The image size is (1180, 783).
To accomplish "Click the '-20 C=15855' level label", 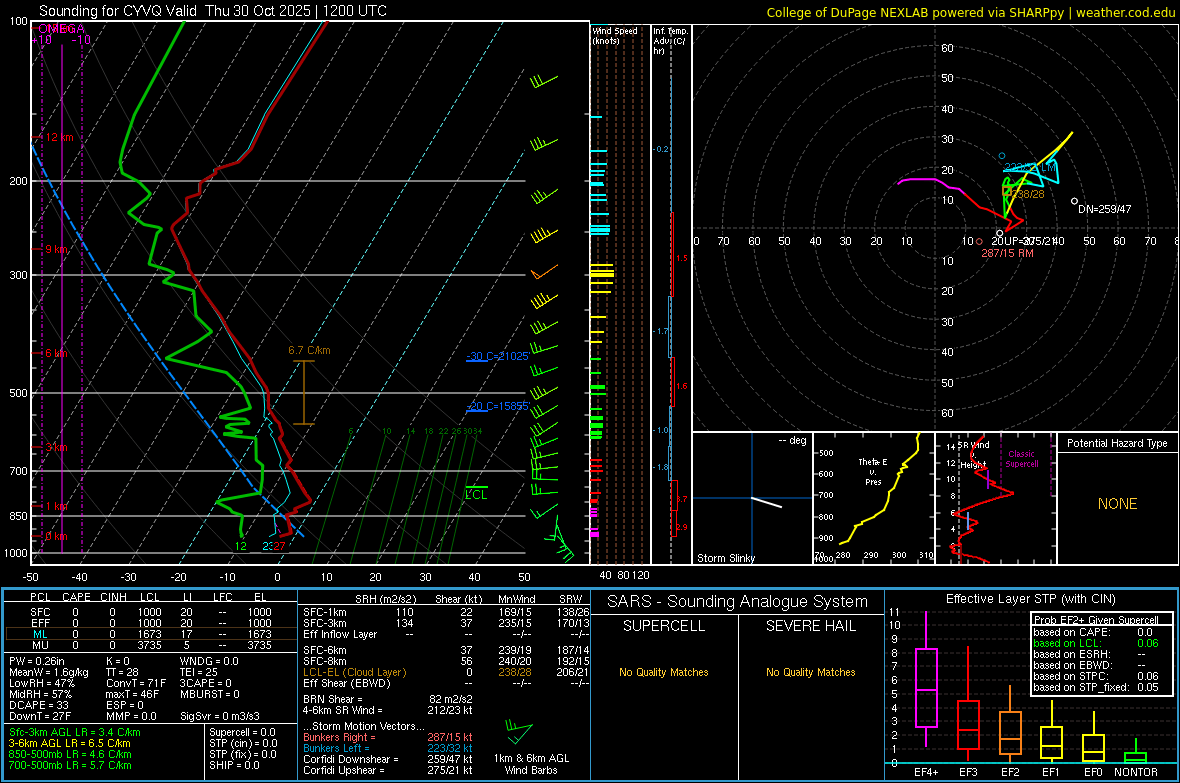I will [497, 406].
